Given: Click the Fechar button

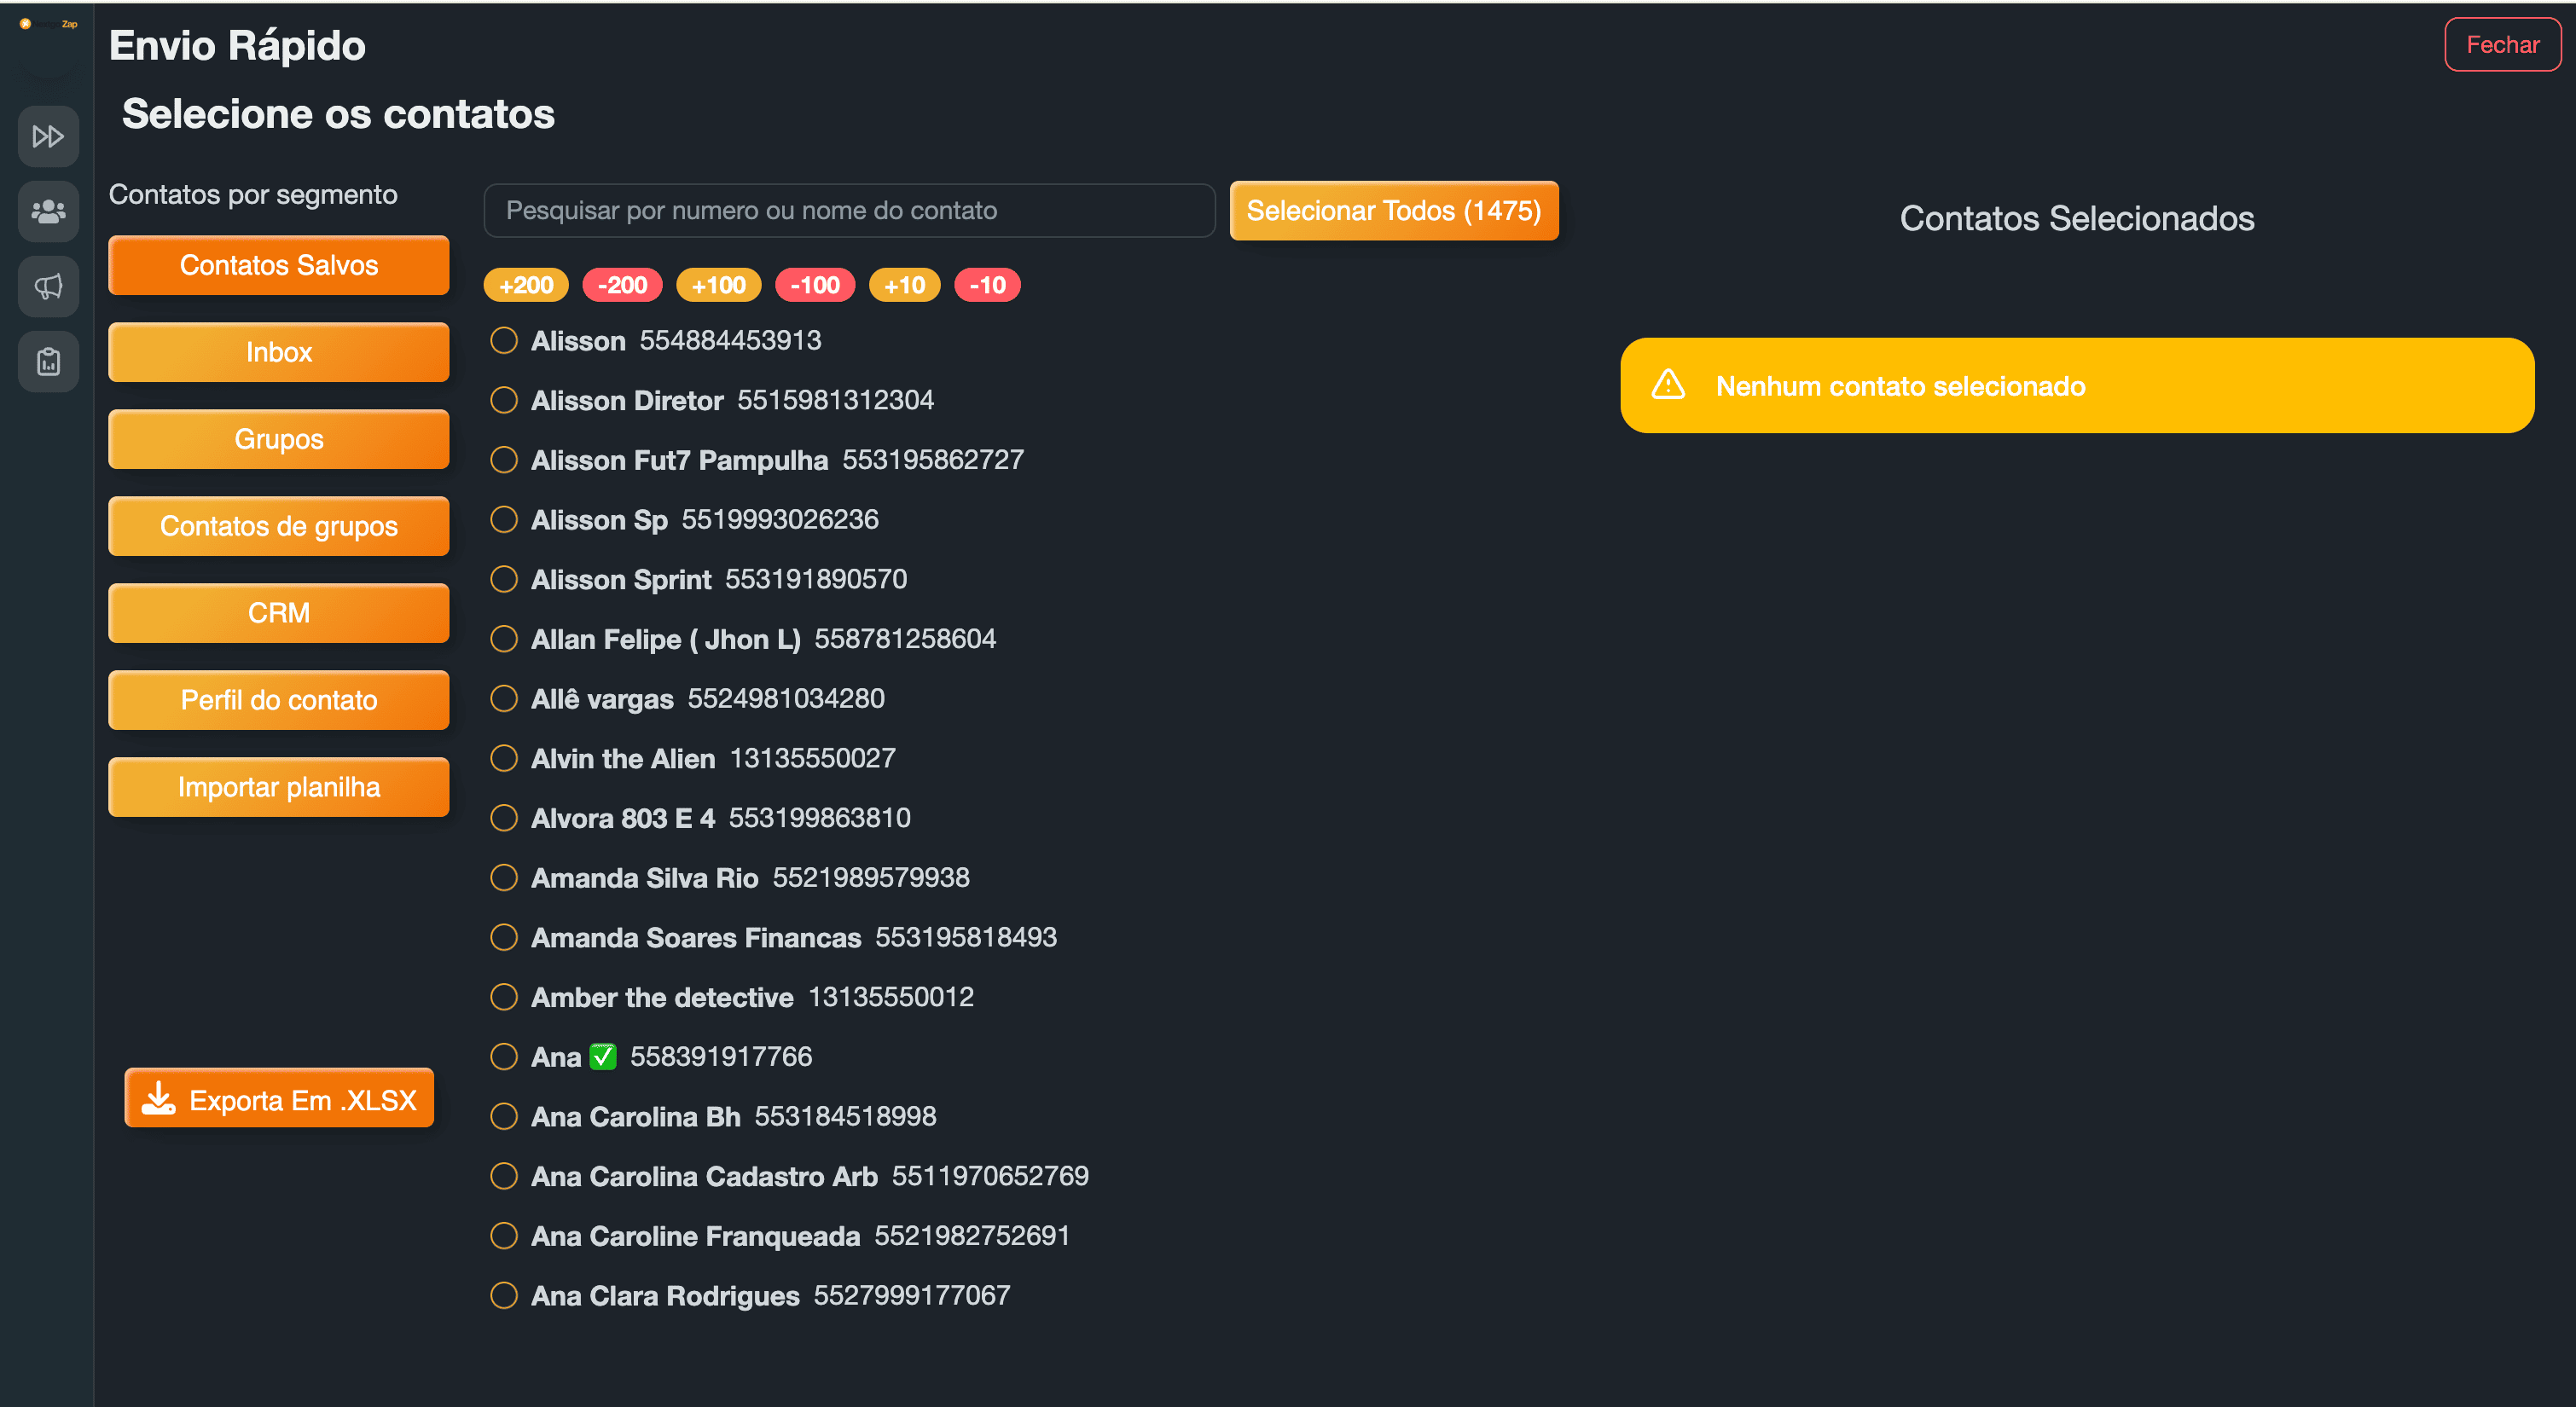Looking at the screenshot, I should [x=2501, y=45].
